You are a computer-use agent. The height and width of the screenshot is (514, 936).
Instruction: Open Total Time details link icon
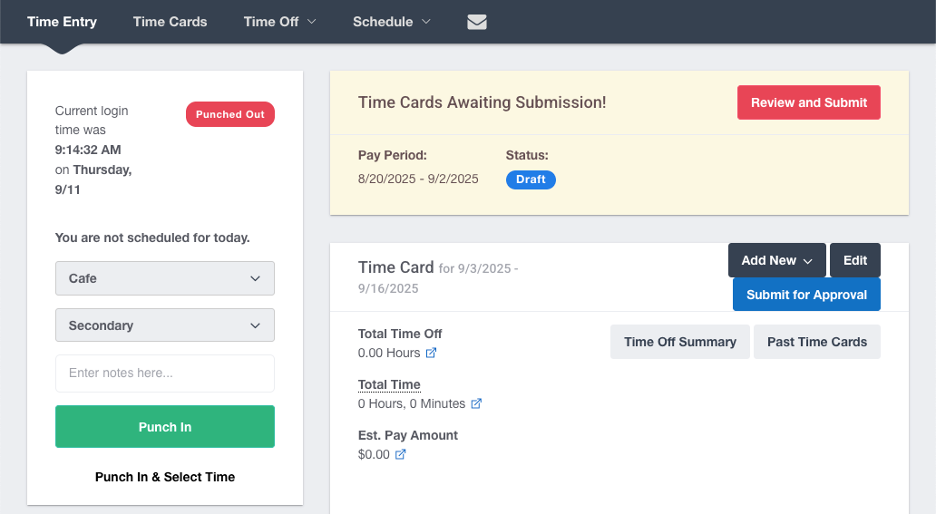[x=476, y=404]
